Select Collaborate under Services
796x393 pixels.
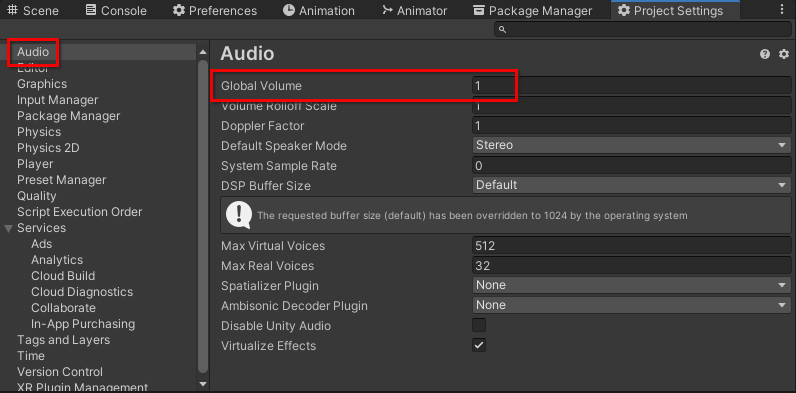pos(63,308)
